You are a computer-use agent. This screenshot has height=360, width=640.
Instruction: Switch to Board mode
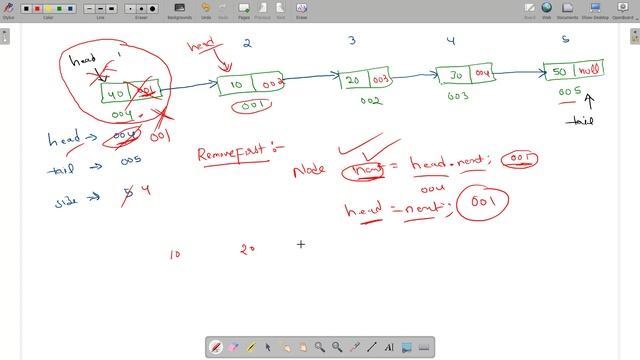tap(530, 10)
